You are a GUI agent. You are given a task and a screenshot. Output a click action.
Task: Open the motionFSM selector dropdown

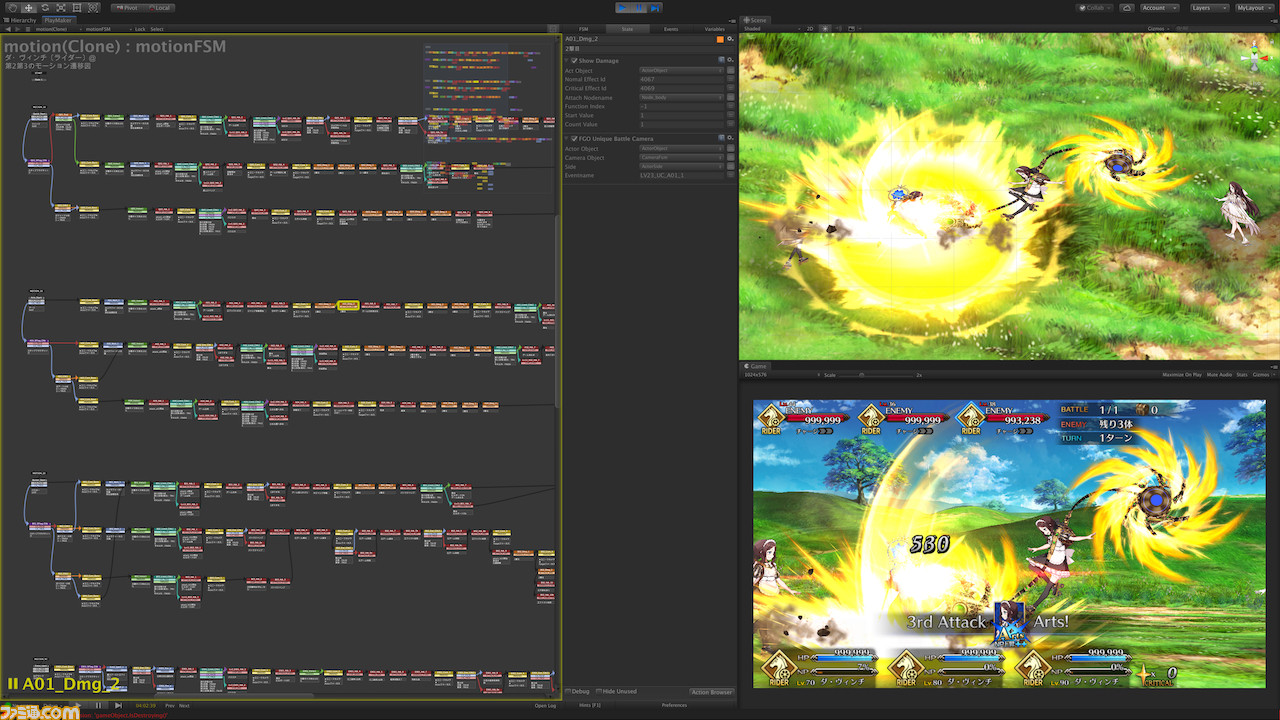tap(108, 29)
